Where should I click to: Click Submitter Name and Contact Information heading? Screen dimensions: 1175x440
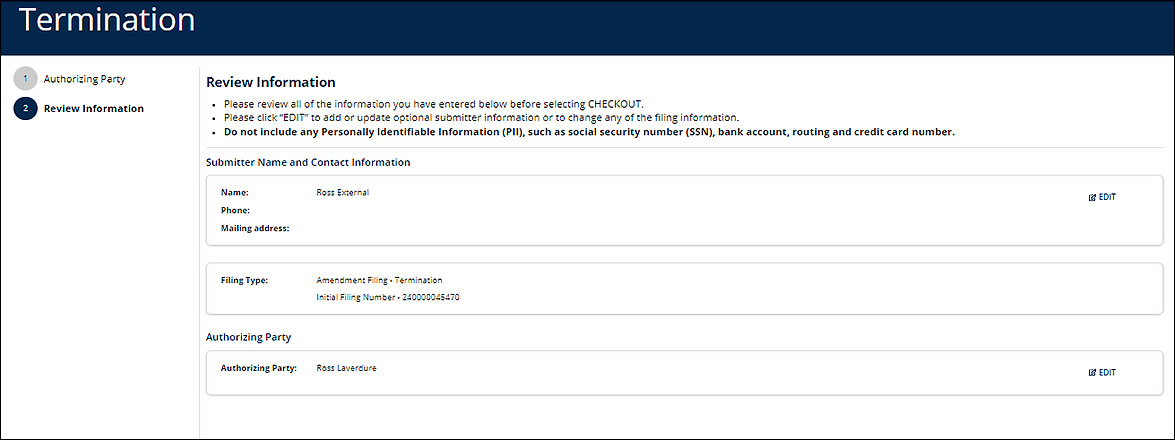pos(308,162)
